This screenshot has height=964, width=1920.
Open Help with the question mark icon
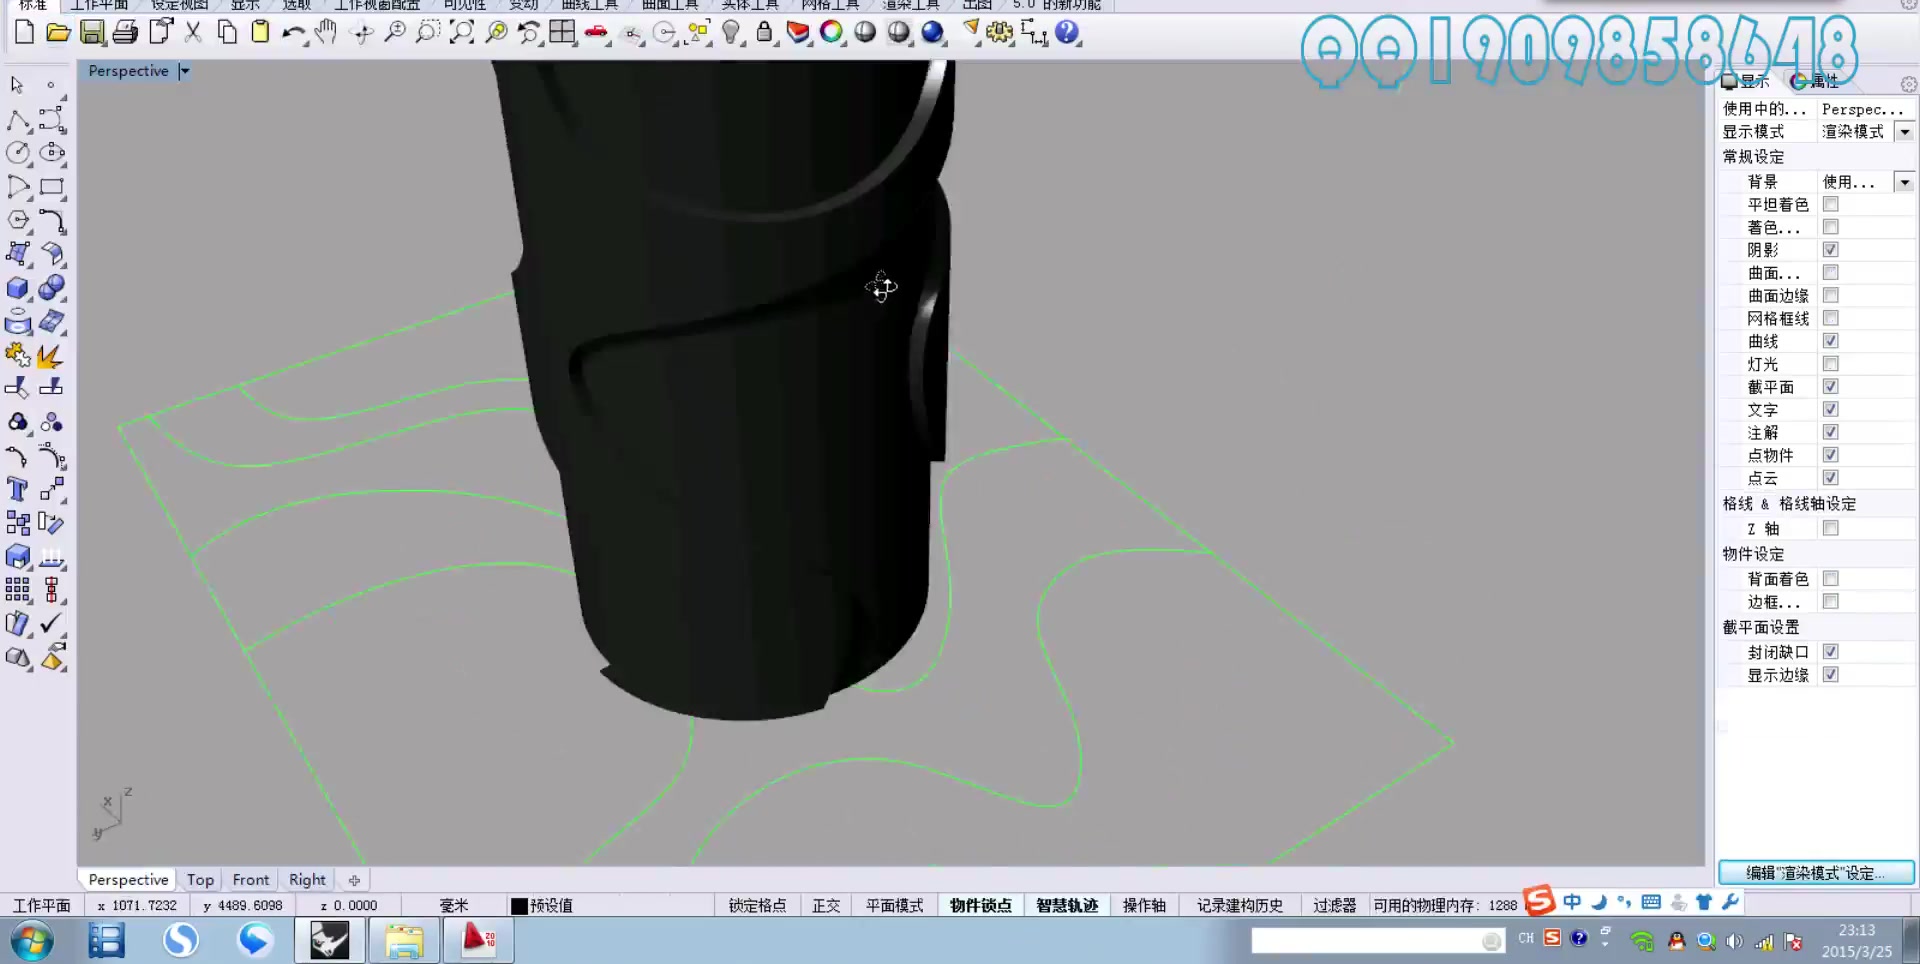click(x=1067, y=32)
